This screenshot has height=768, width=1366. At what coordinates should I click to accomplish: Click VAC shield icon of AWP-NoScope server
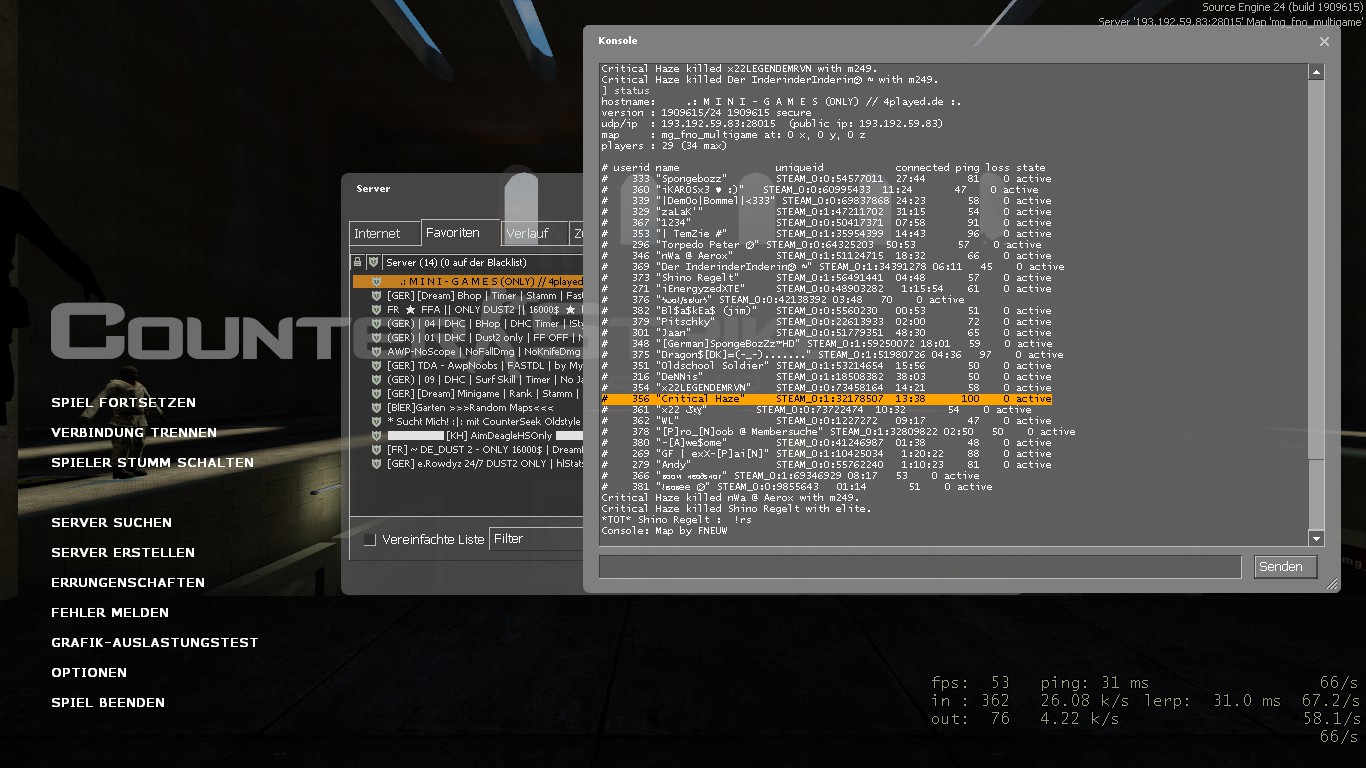376,352
